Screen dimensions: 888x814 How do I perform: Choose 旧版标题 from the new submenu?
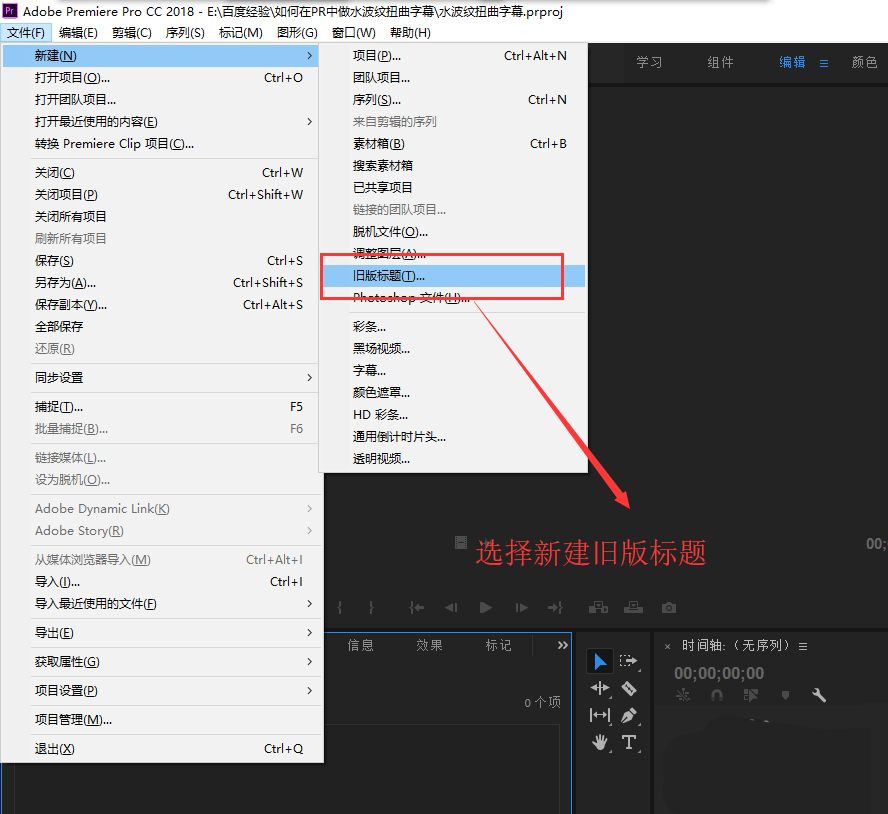452,276
